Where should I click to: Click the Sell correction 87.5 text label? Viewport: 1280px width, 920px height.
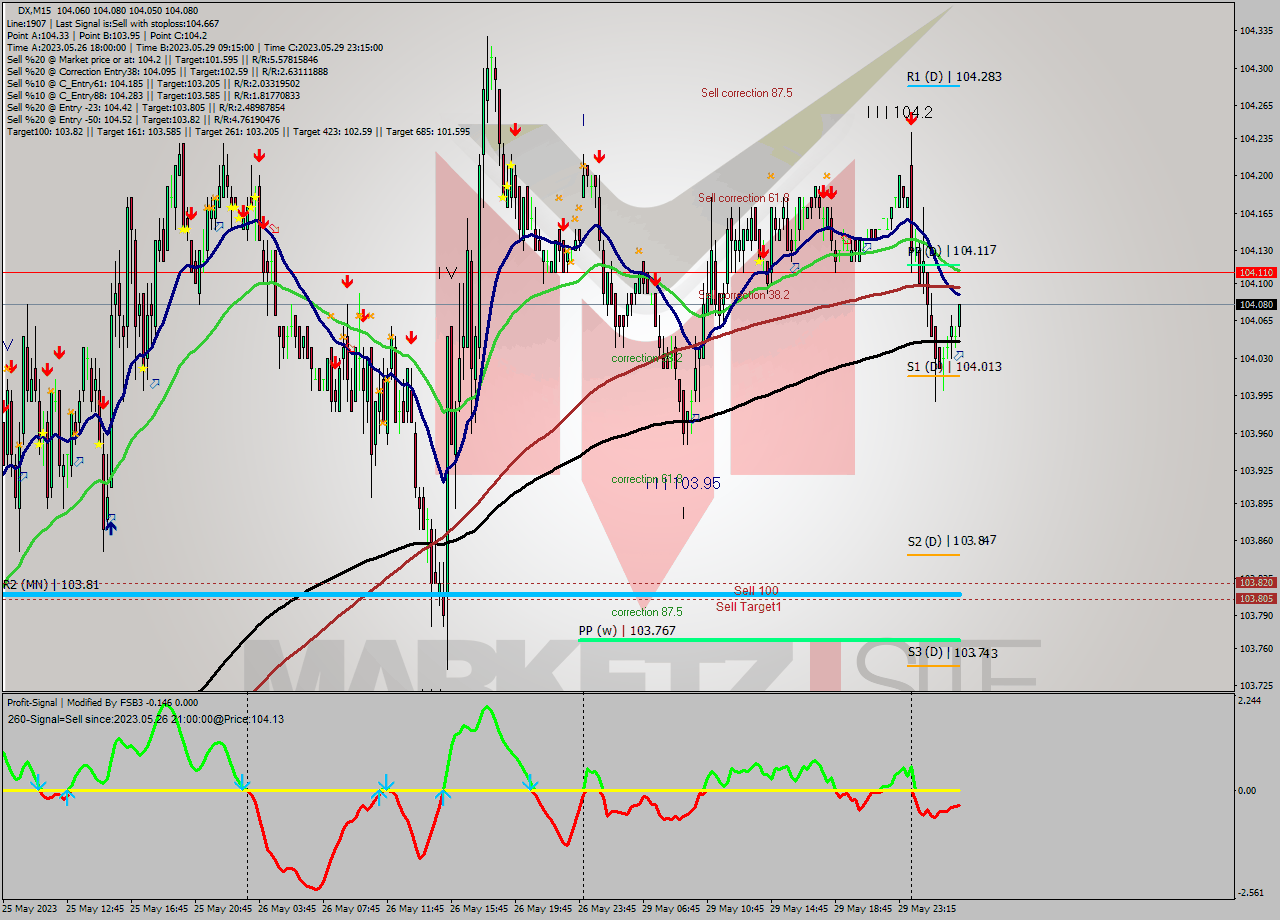[746, 93]
